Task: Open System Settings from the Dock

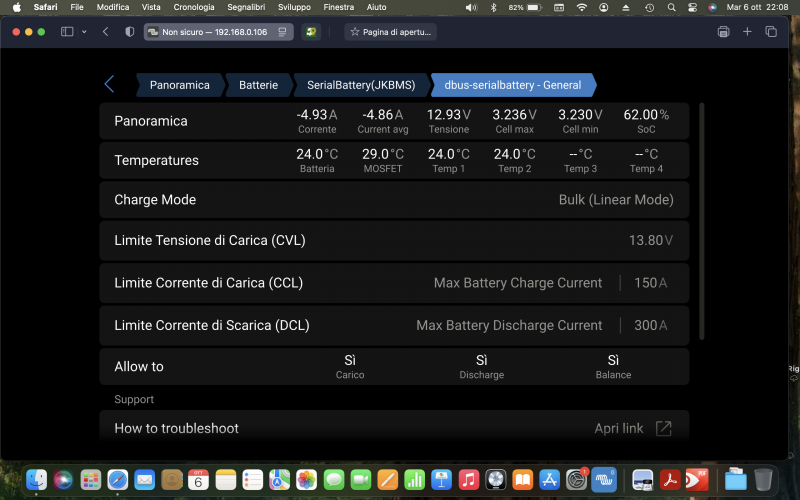Action: (x=577, y=480)
